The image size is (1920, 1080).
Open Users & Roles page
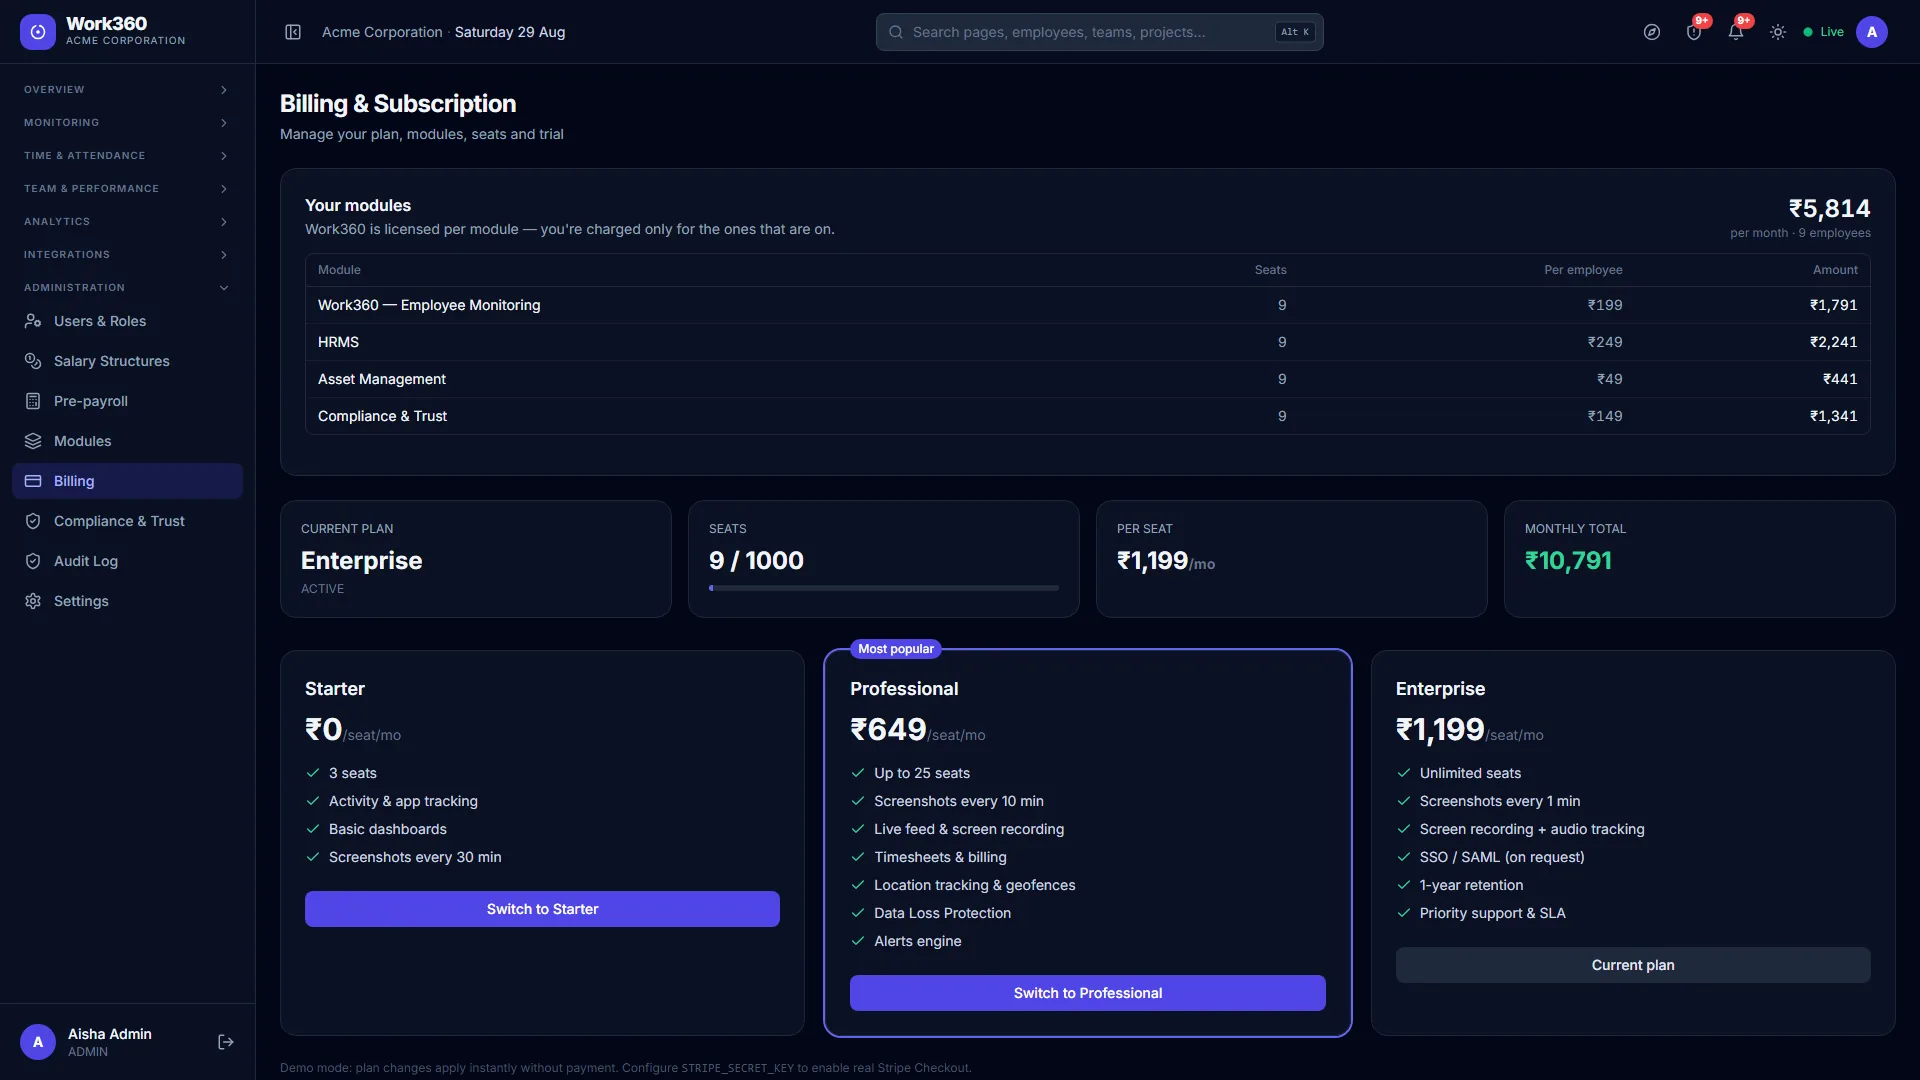tap(127, 321)
